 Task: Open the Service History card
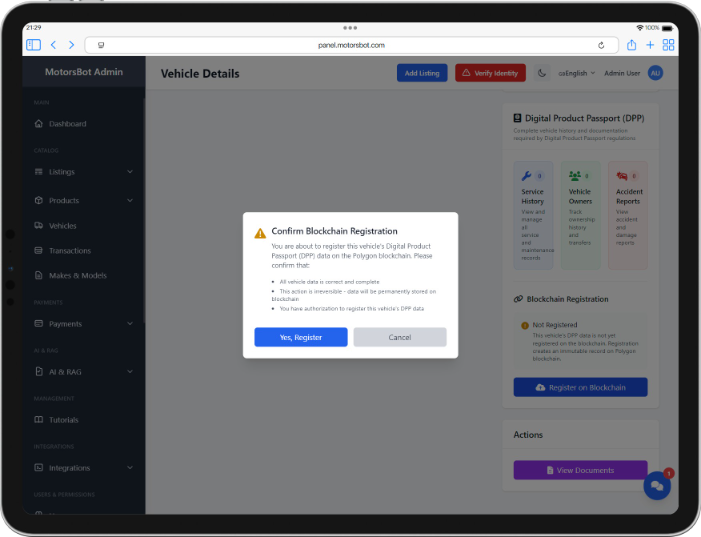pyautogui.click(x=532, y=214)
